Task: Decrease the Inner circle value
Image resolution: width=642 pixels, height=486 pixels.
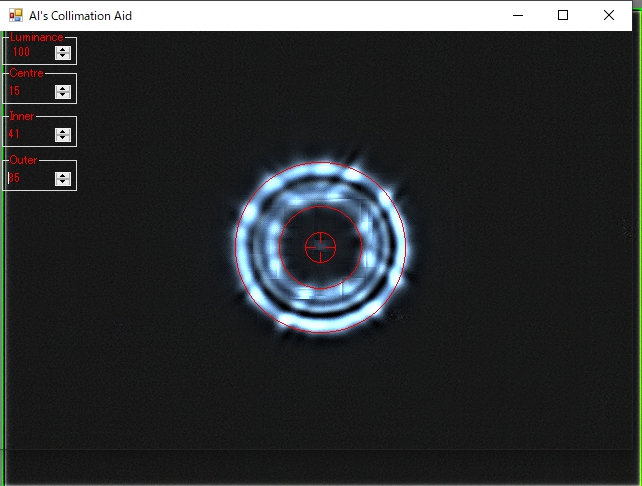Action: tap(63, 138)
